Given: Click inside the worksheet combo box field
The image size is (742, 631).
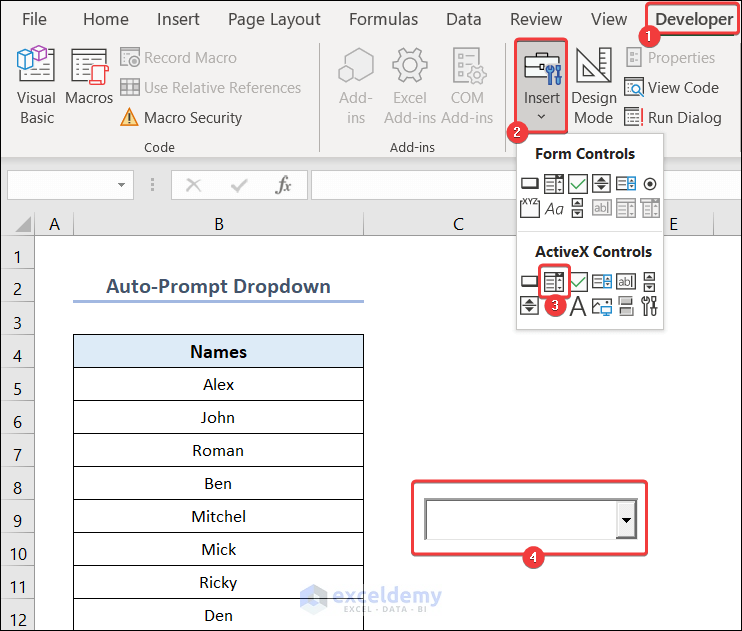Looking at the screenshot, I should point(521,519).
